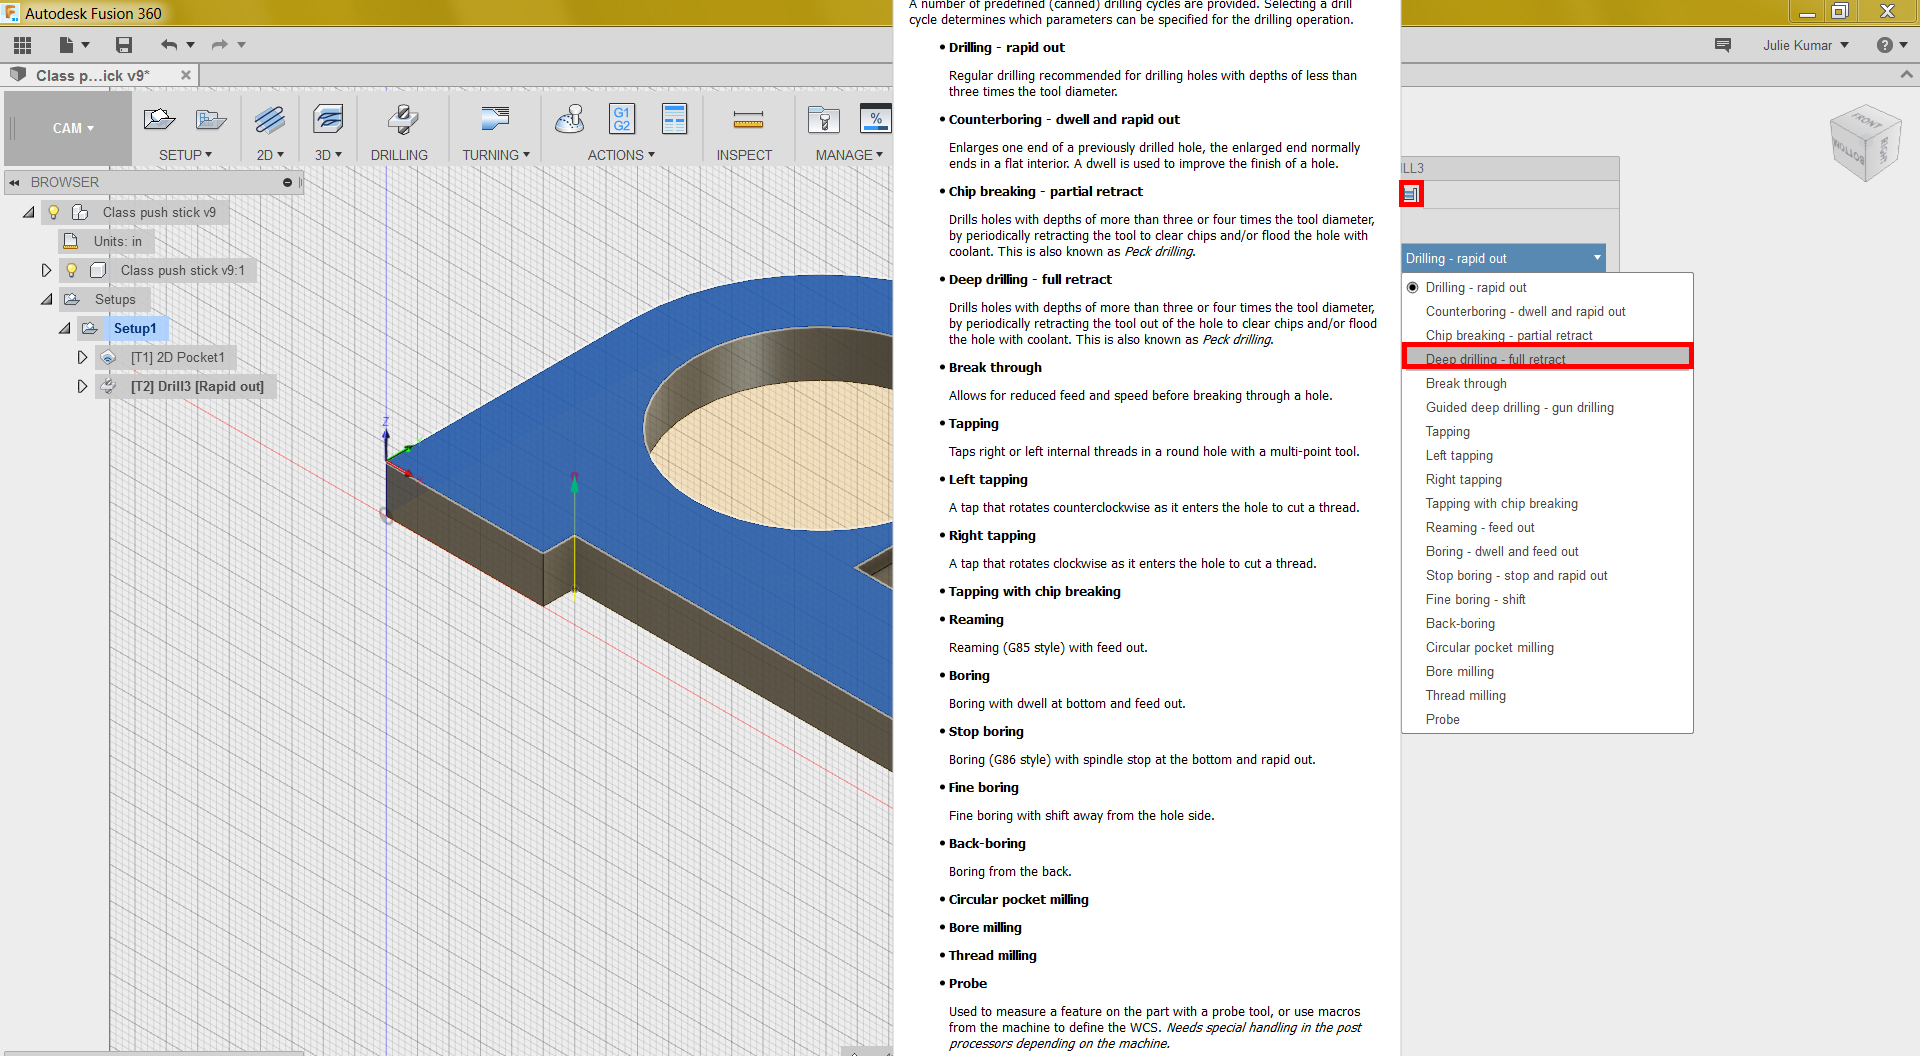Screen dimensions: 1920x1056
Task: Open the redo history dropdown arrow
Action: tap(242, 45)
